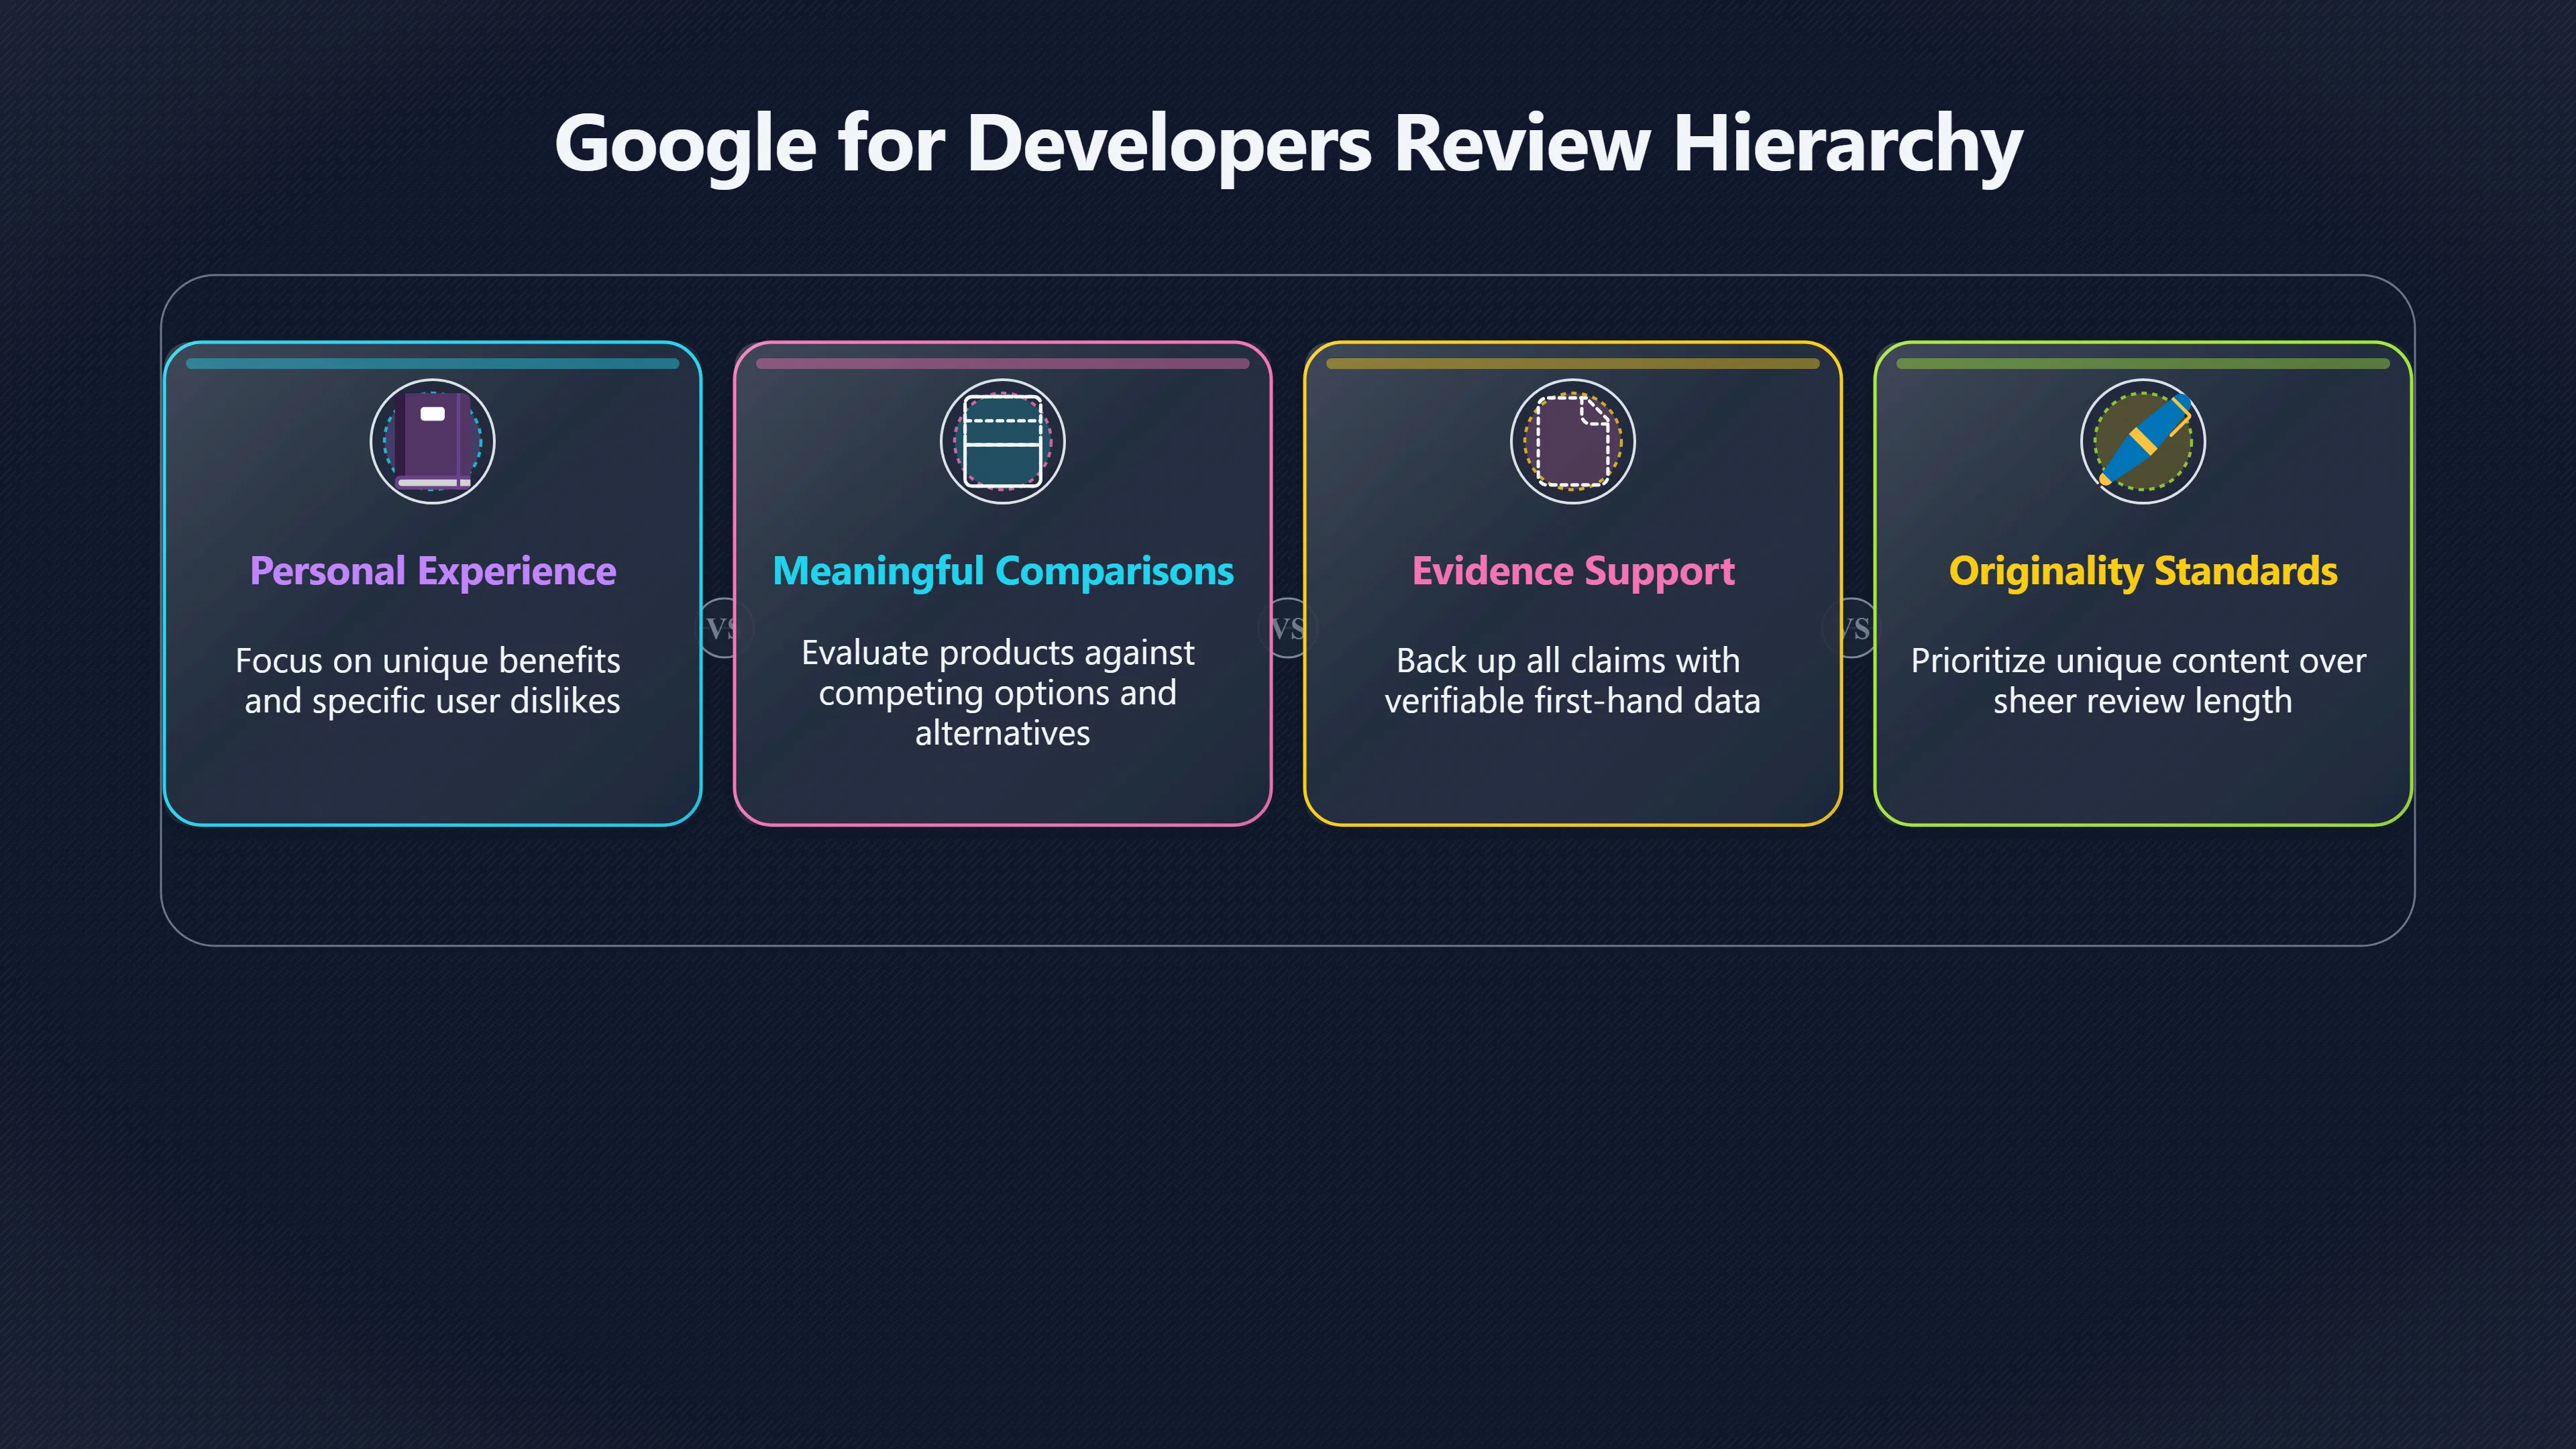Click text Evaluate products against competing options
Image resolution: width=2576 pixels, height=1449 pixels.
[998, 692]
